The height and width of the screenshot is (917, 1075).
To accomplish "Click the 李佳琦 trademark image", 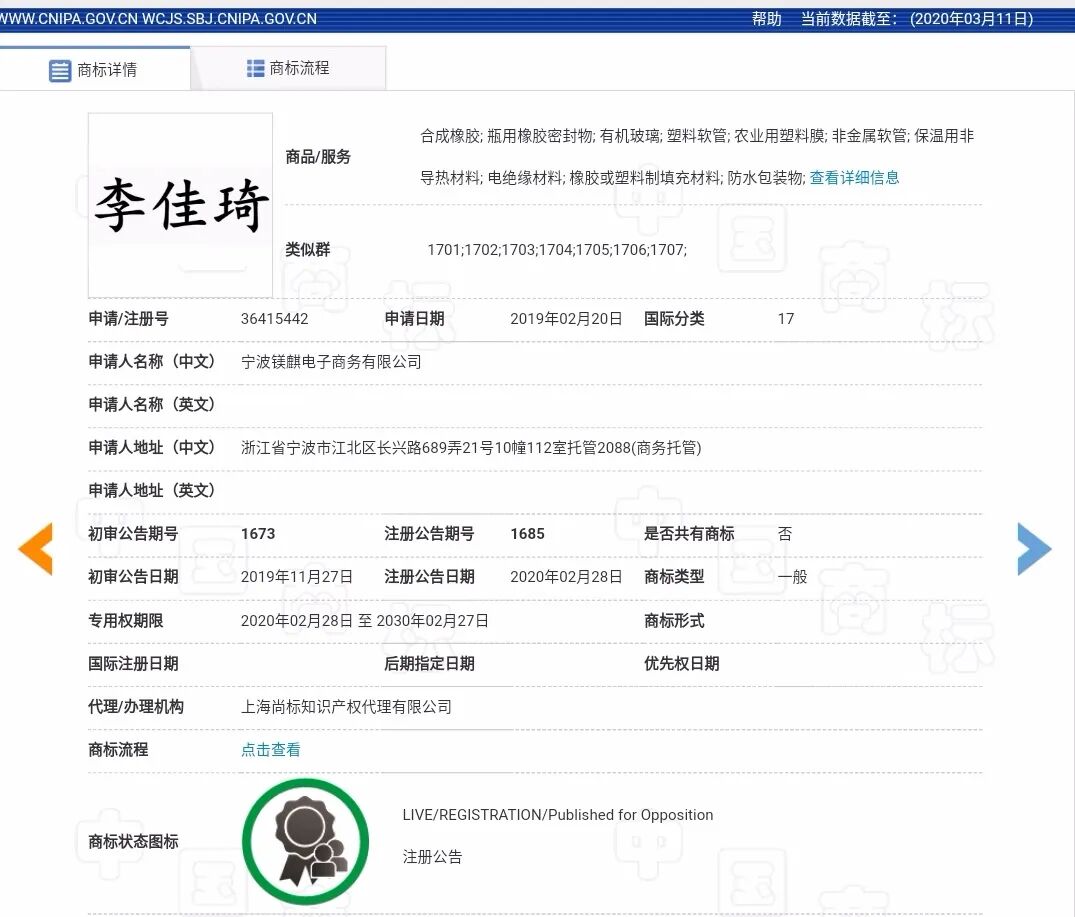I will click(x=180, y=205).
